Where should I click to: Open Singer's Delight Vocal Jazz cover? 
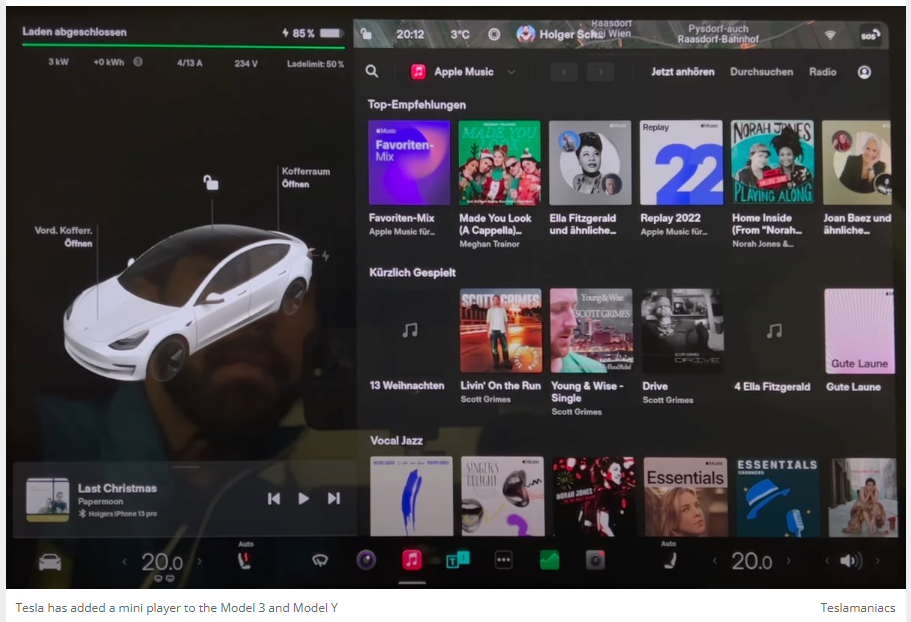503,497
